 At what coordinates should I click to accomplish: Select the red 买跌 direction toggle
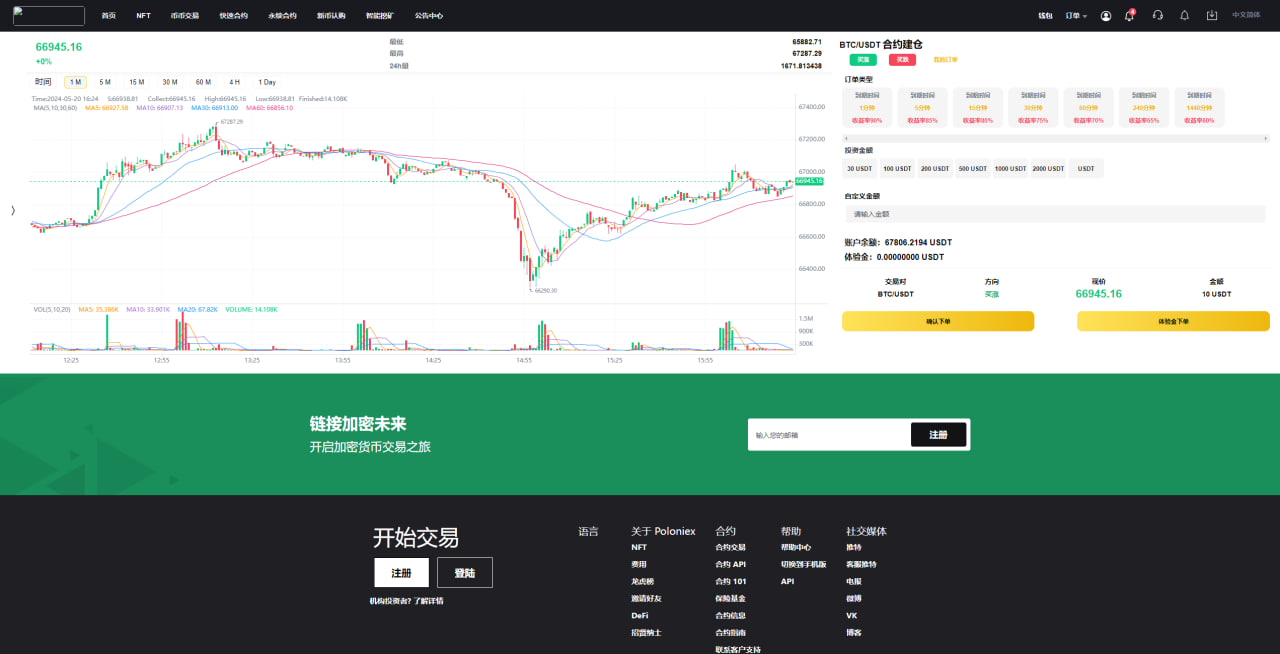[x=902, y=60]
